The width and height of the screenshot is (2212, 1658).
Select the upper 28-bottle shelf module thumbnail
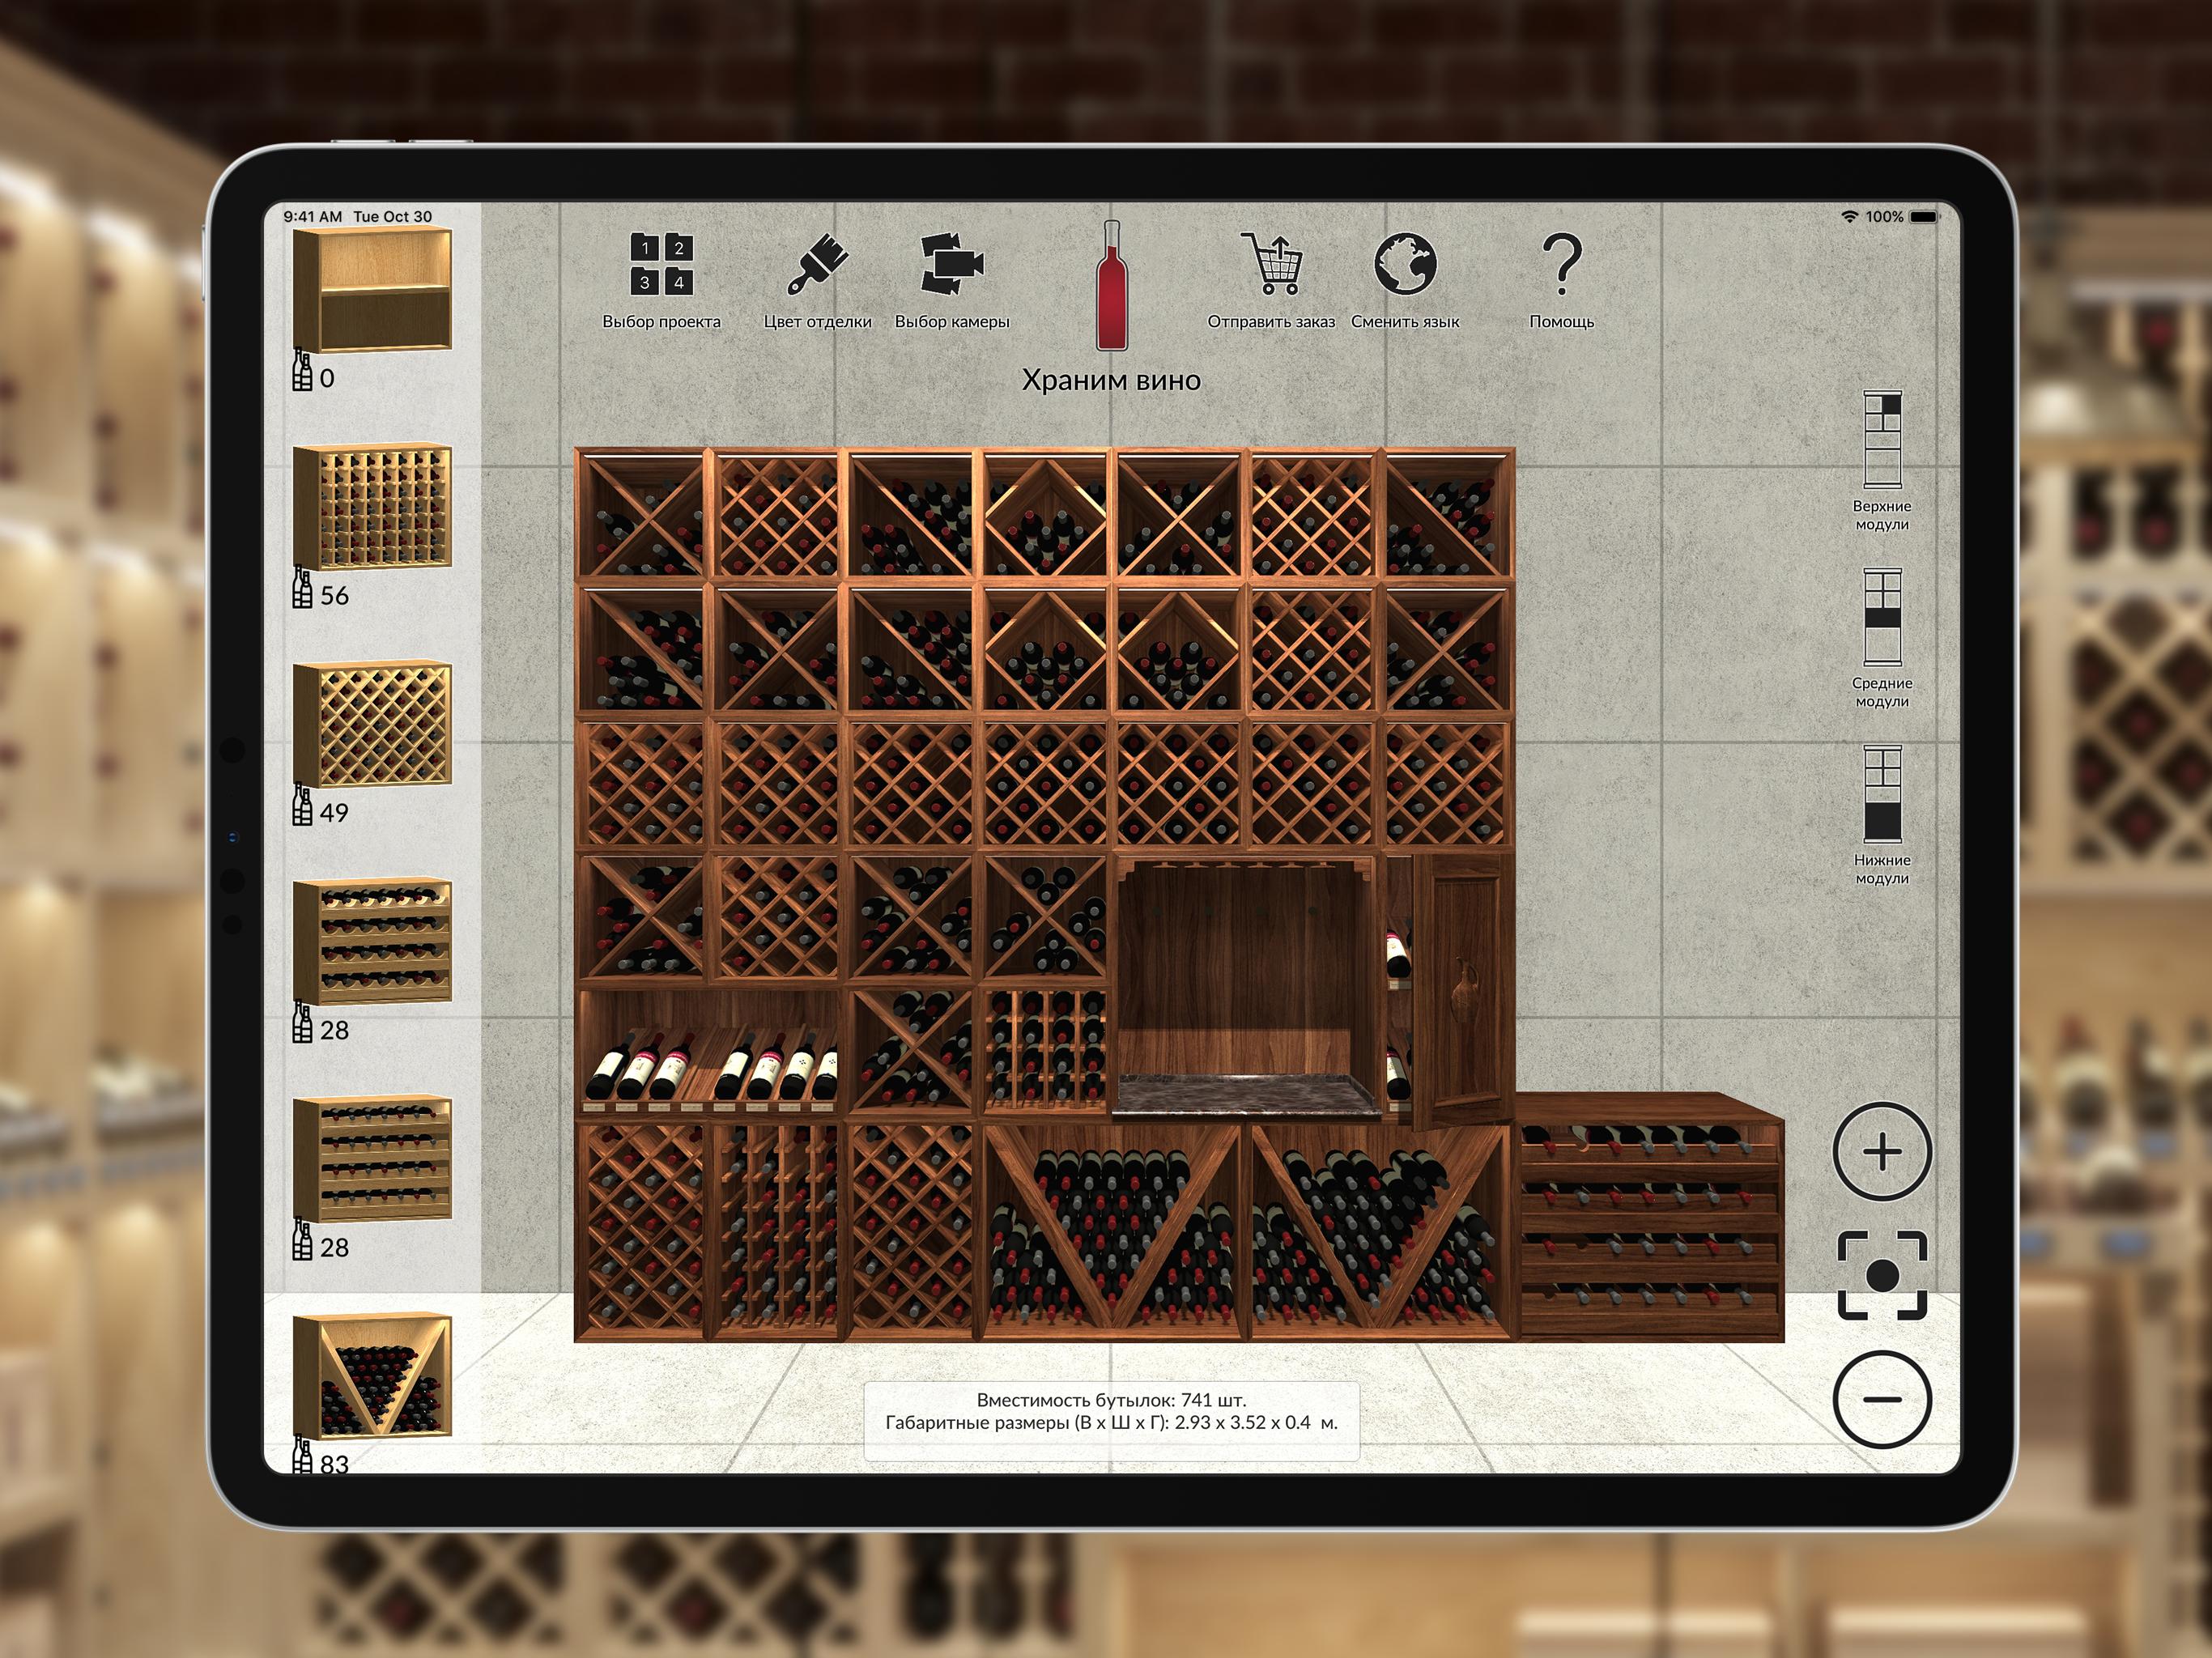click(372, 942)
